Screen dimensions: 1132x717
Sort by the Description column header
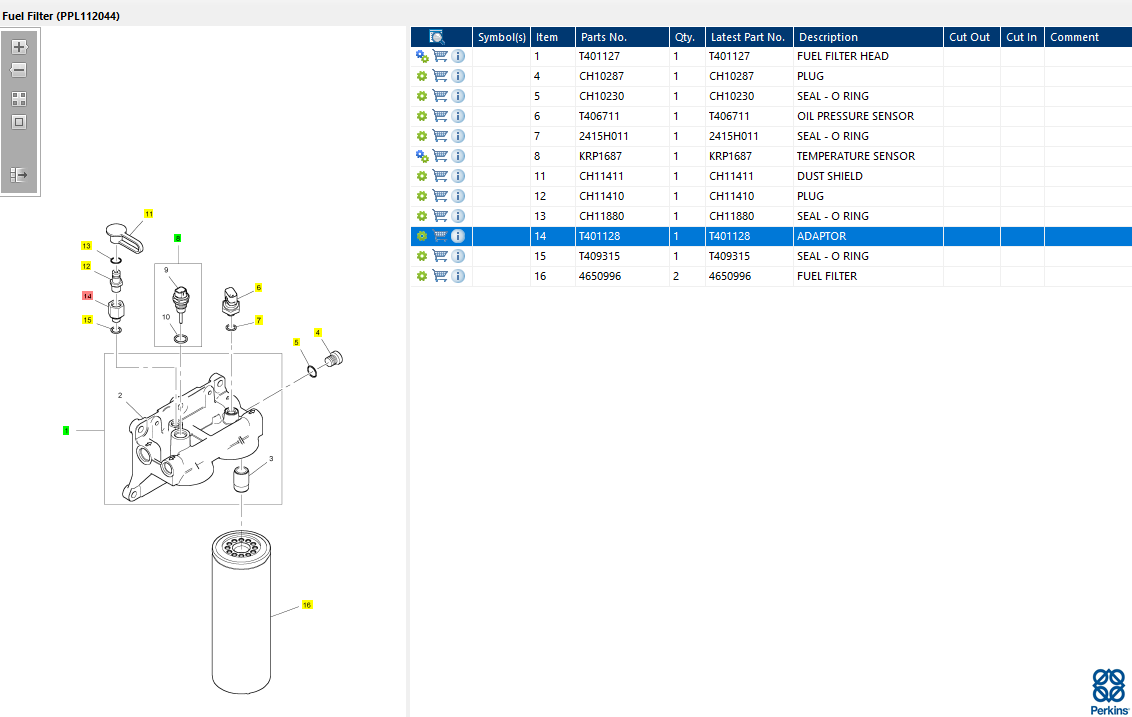pyautogui.click(x=868, y=37)
